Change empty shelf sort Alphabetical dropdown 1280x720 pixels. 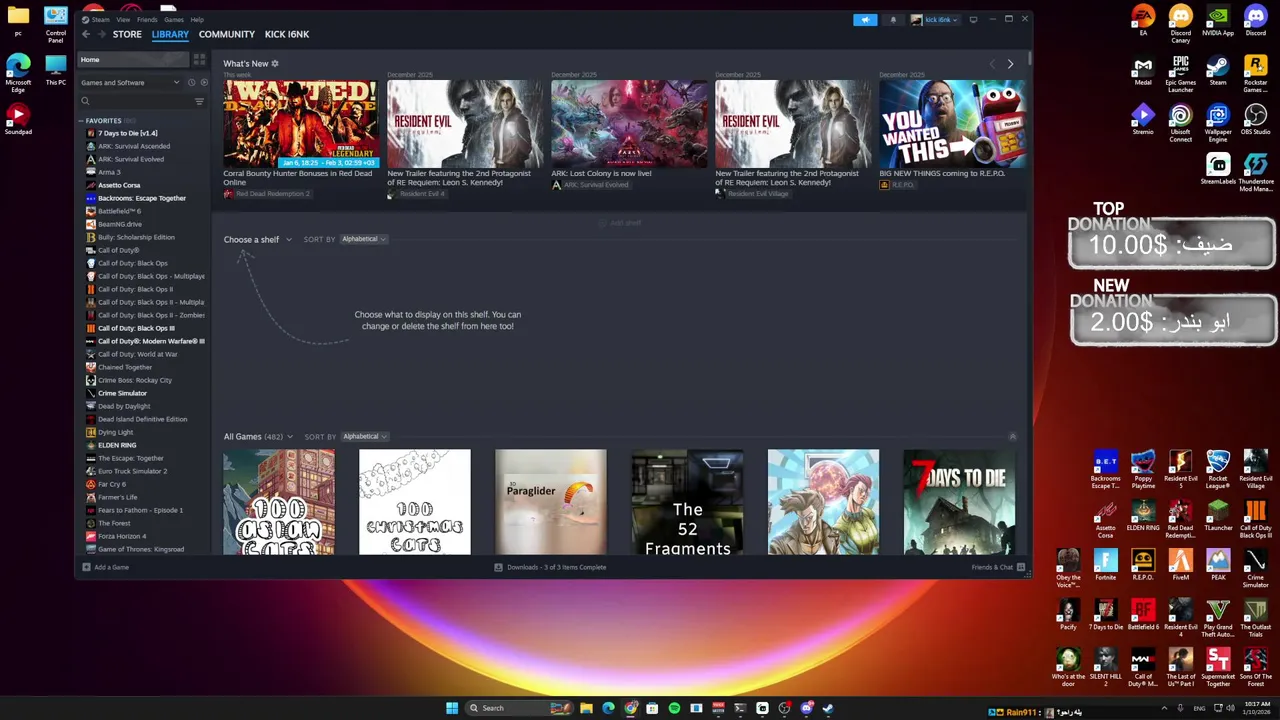coord(364,239)
